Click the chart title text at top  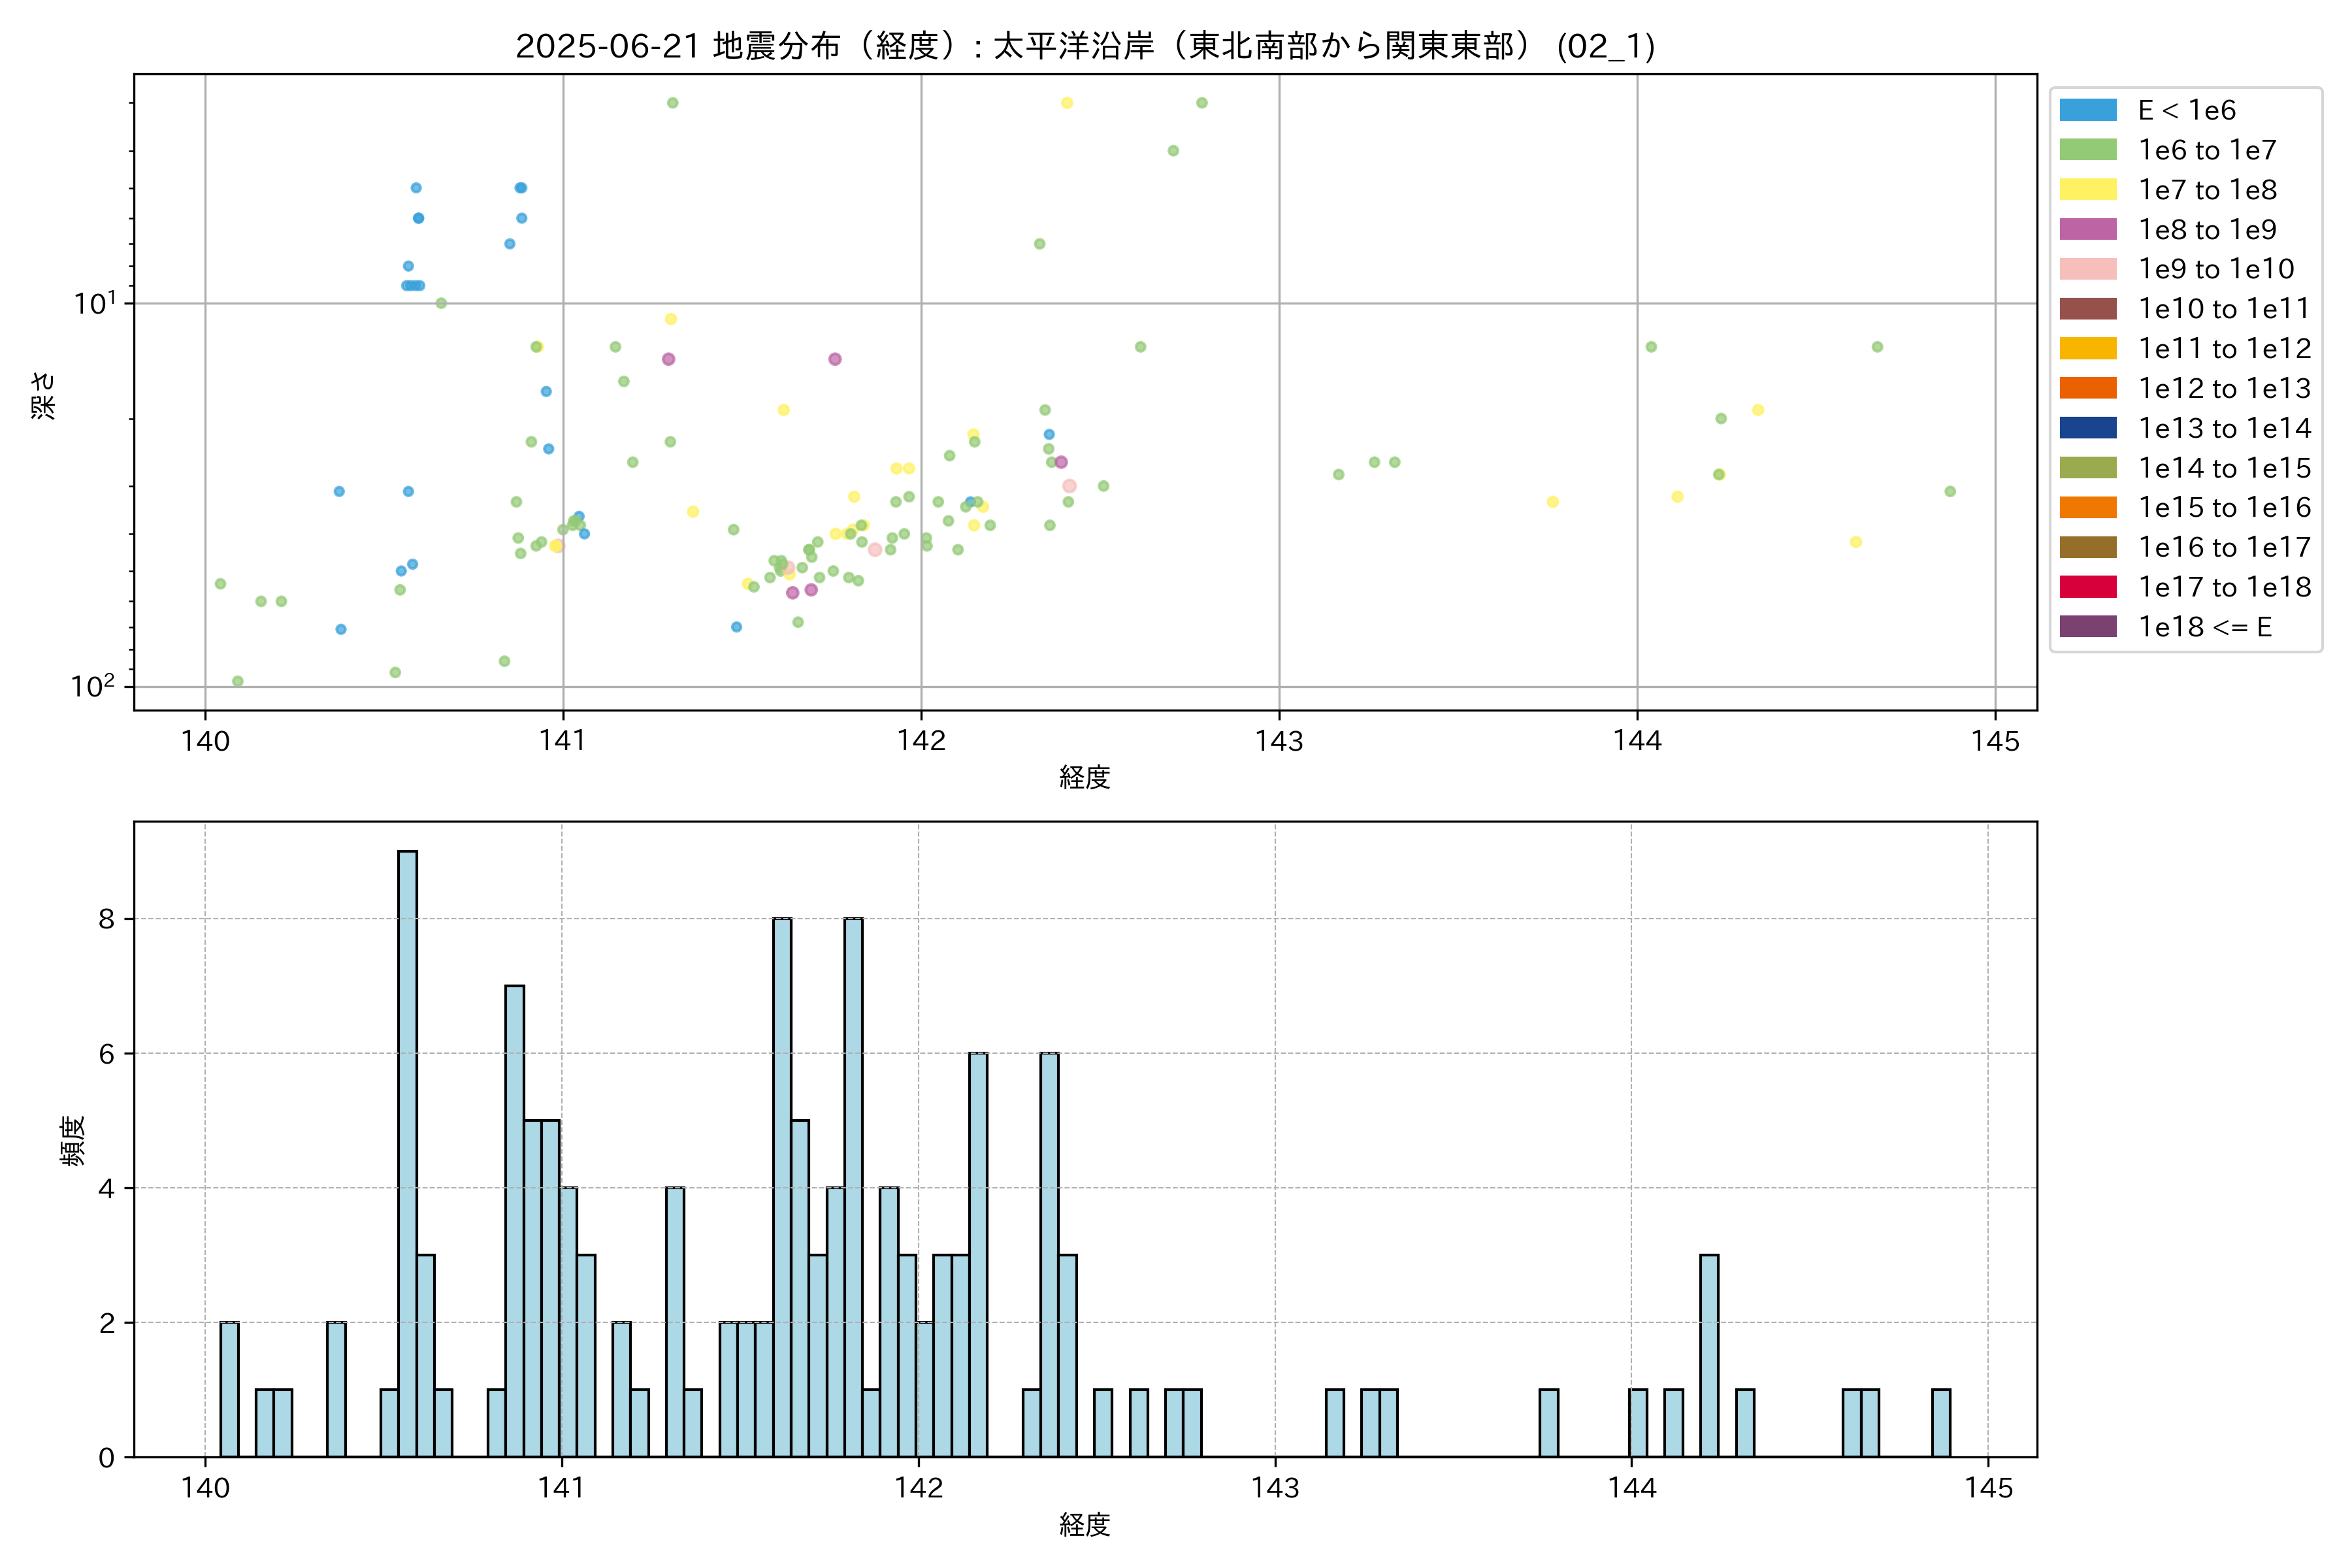pos(1085,46)
